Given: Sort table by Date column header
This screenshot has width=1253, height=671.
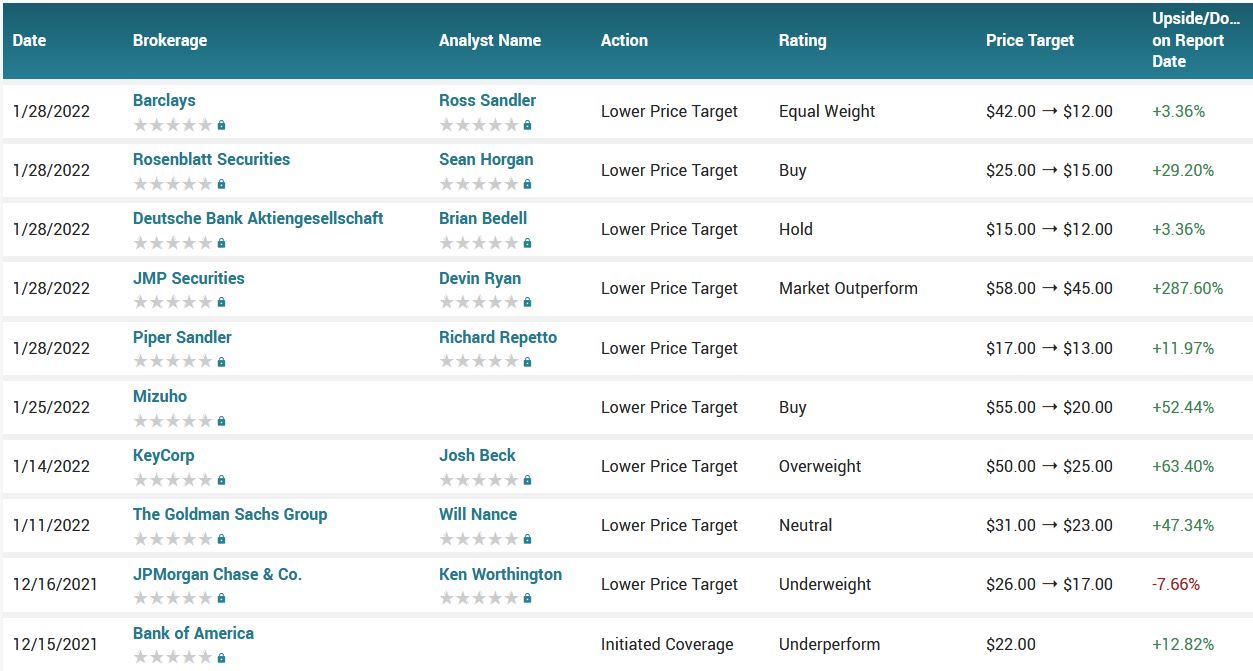Looking at the screenshot, I should click(x=30, y=41).
